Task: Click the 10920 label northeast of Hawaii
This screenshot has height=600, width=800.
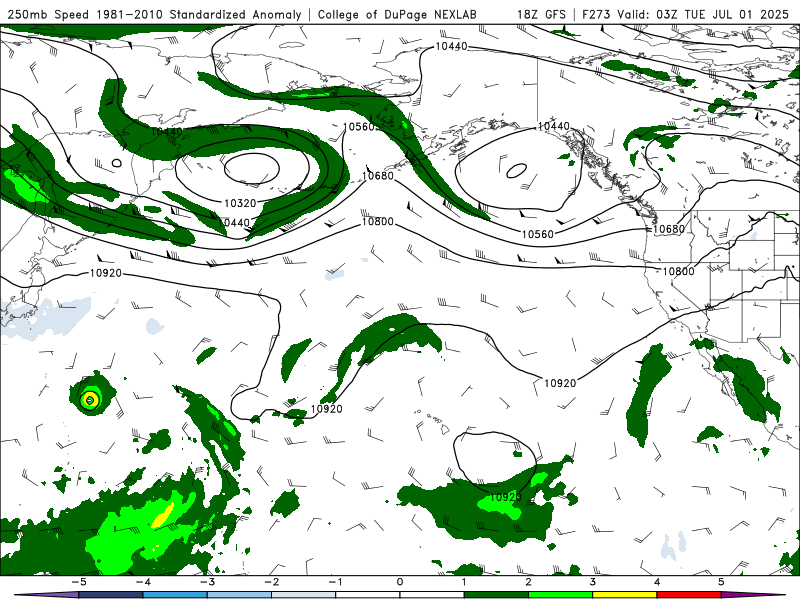Action: pyautogui.click(x=560, y=383)
